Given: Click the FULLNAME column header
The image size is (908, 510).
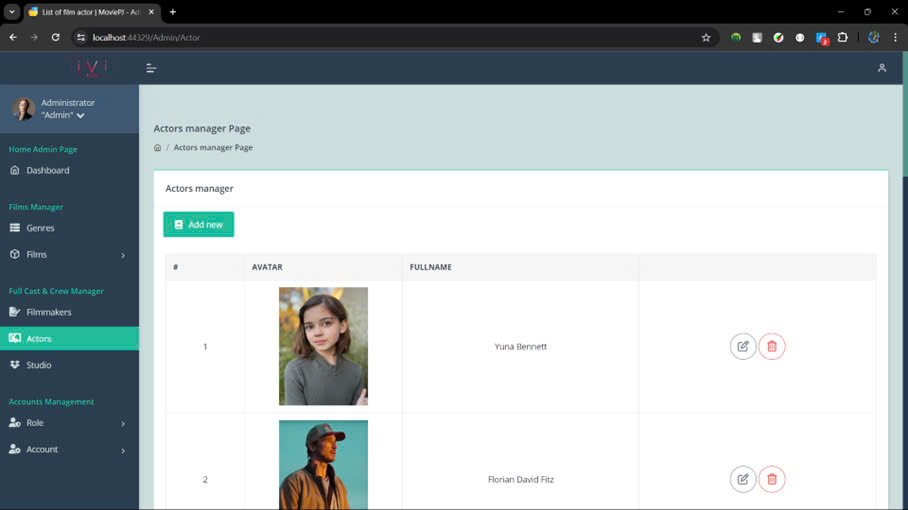Looking at the screenshot, I should coord(431,267).
